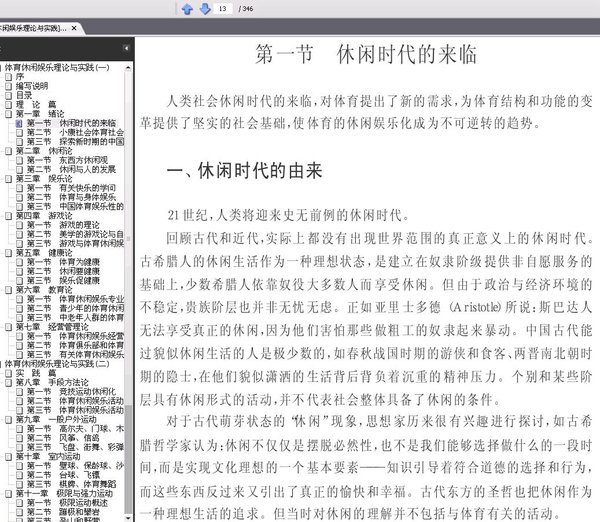
Task: Click page icon beside 目录 bookmark
Action: click(x=8, y=95)
